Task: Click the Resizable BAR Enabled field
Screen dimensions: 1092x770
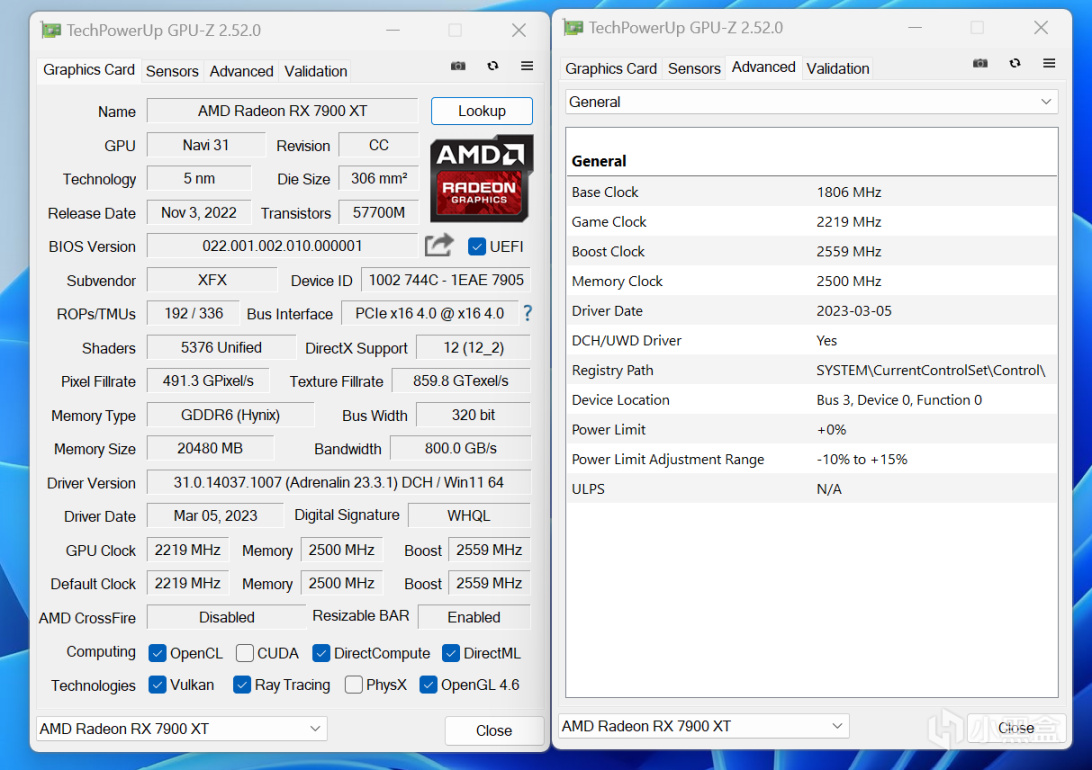Action: coord(474,617)
